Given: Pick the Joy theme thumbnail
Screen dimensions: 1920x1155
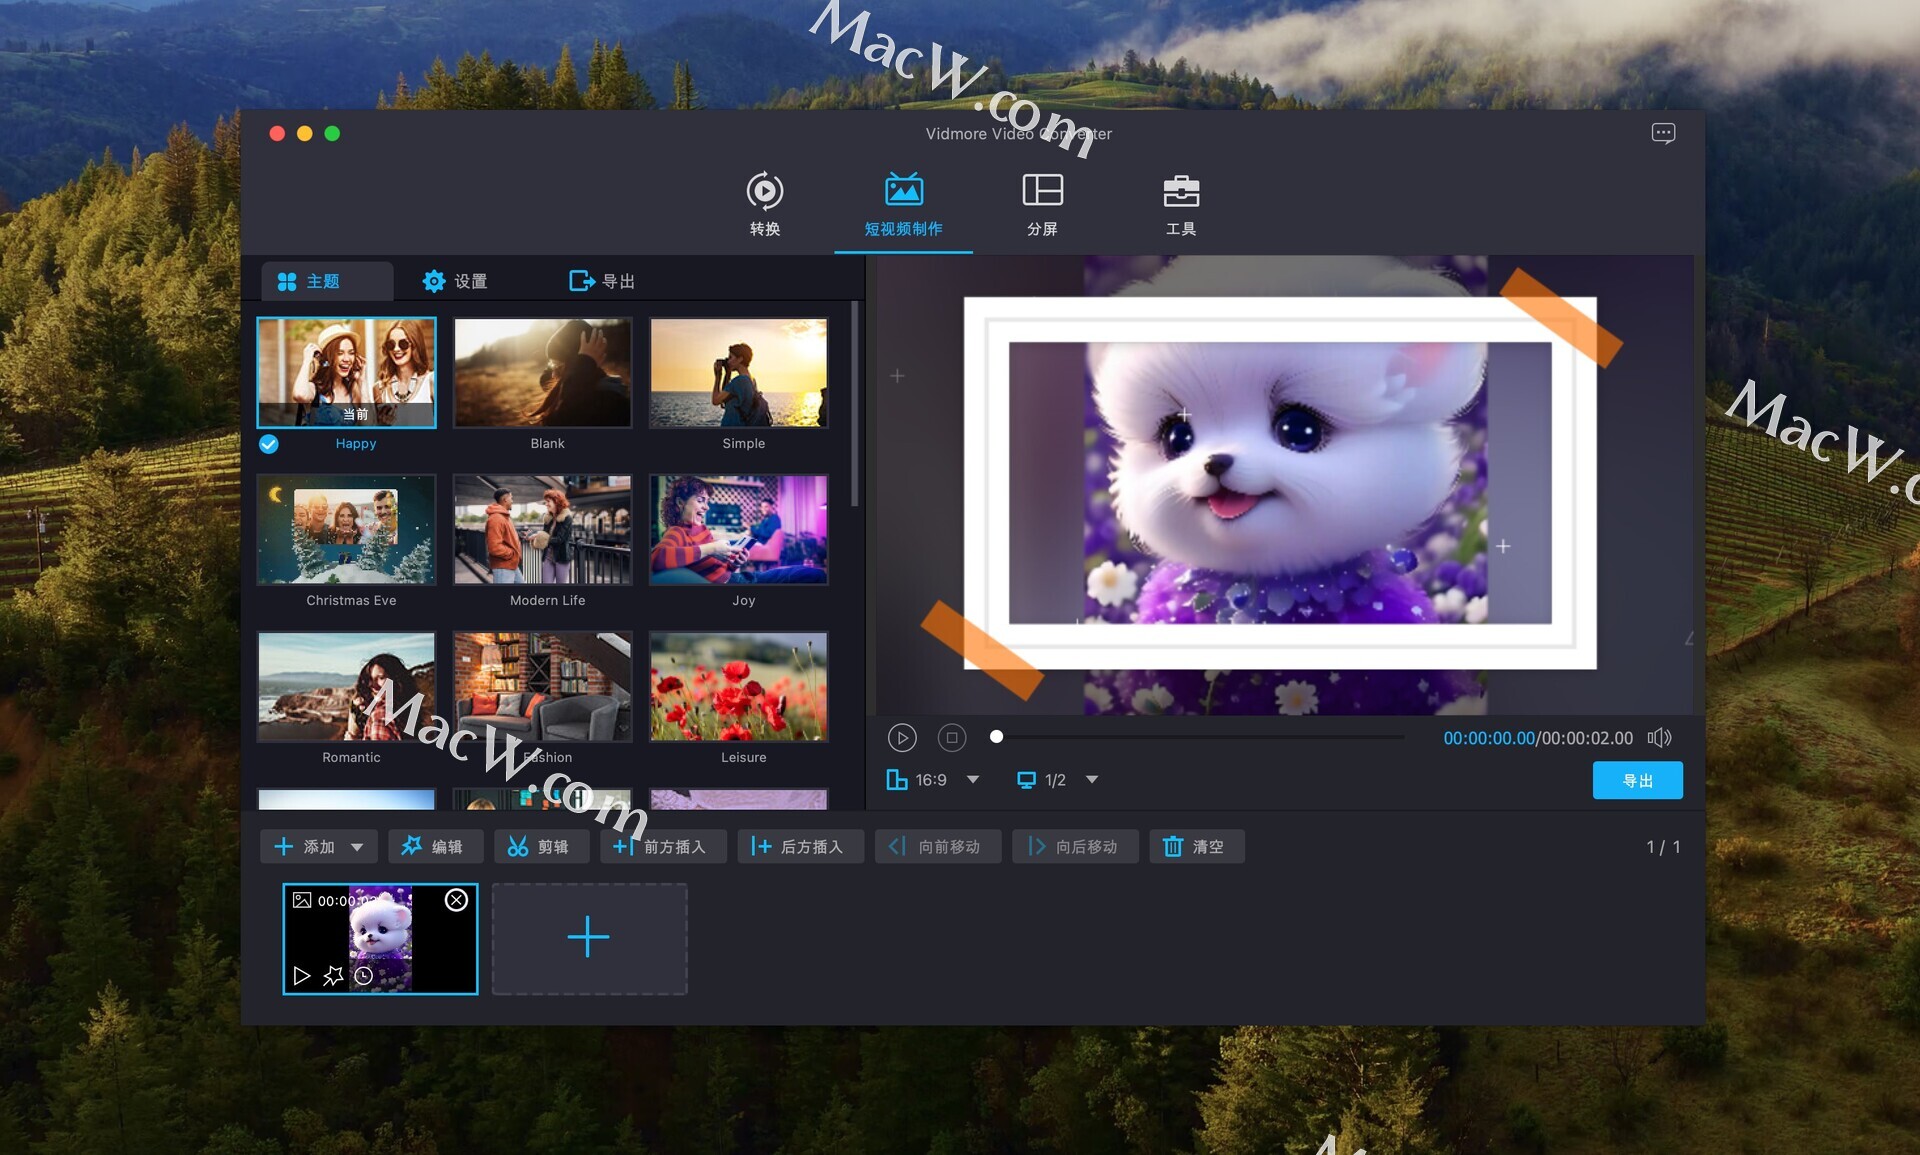Looking at the screenshot, I should point(738,529).
